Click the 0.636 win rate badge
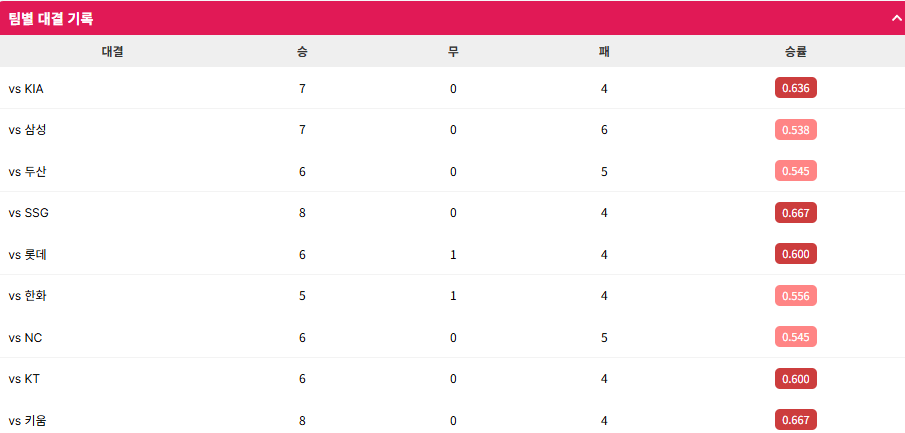This screenshot has width=905, height=433. click(795, 88)
